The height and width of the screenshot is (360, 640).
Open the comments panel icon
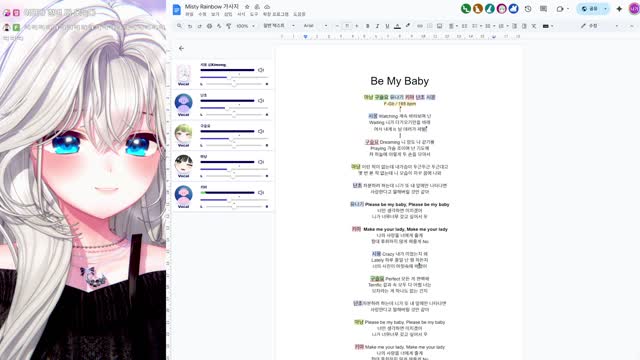(543, 9)
